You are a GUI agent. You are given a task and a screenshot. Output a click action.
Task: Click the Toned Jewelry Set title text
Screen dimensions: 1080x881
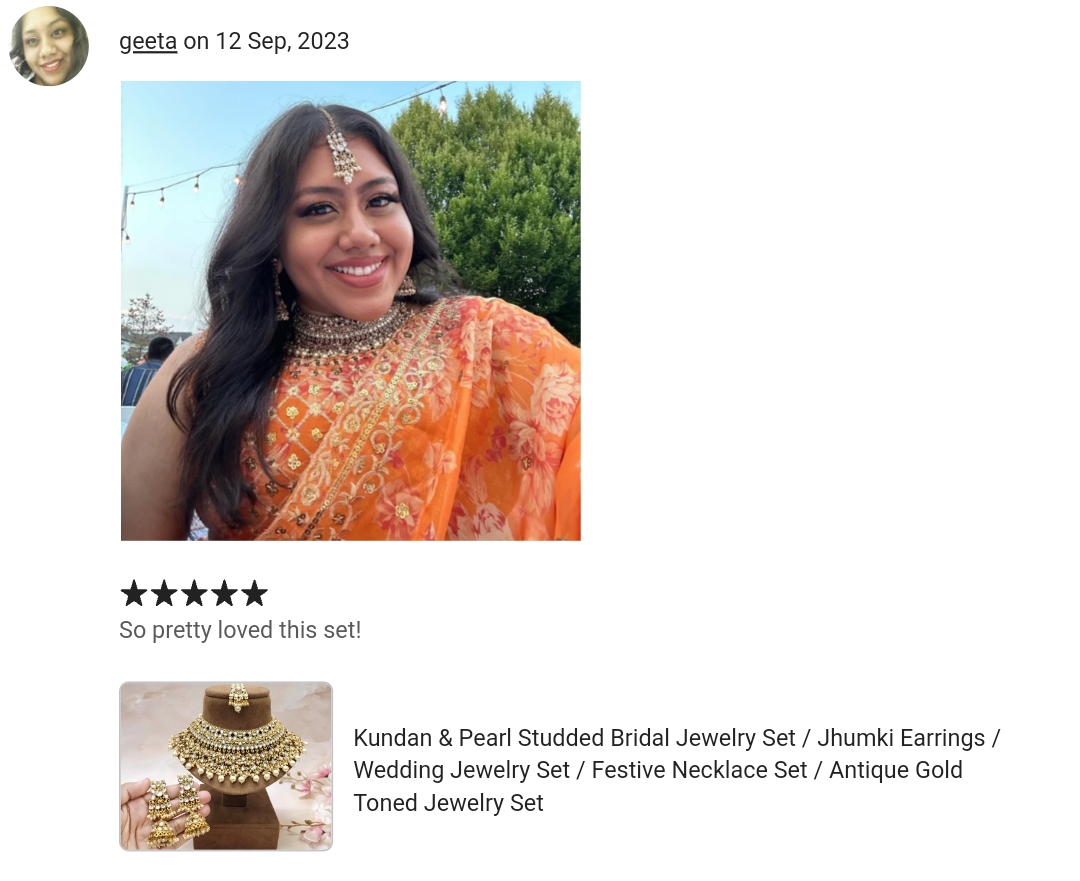click(448, 803)
